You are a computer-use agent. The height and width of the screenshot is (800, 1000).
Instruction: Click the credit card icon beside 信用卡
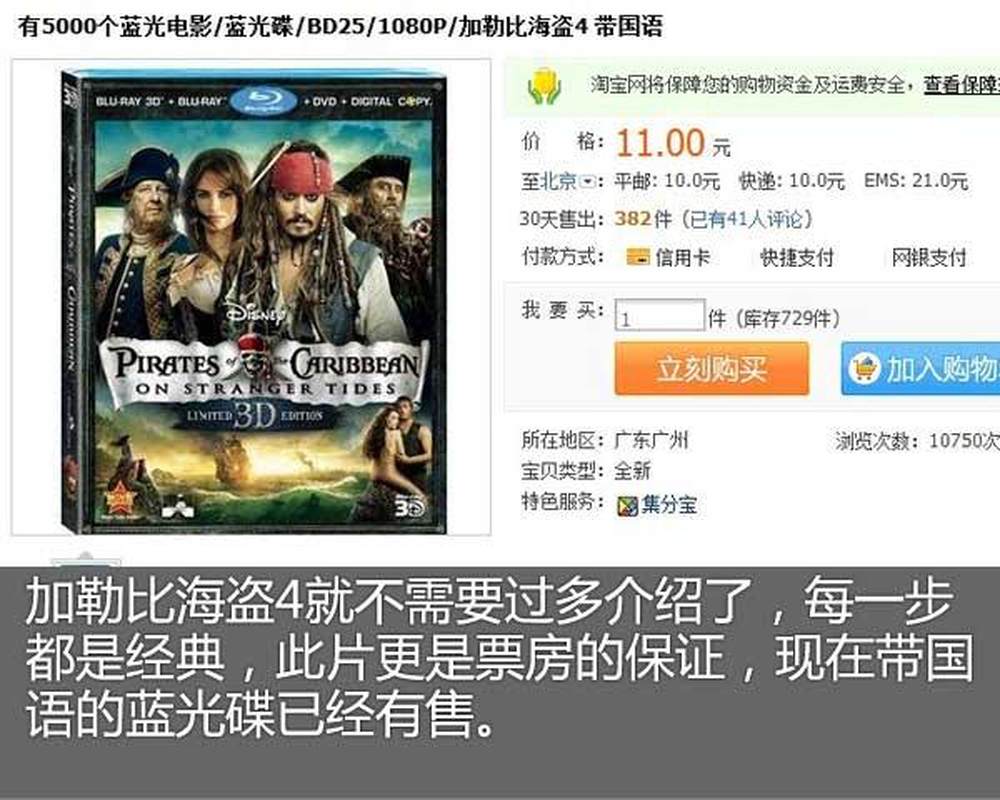(638, 257)
